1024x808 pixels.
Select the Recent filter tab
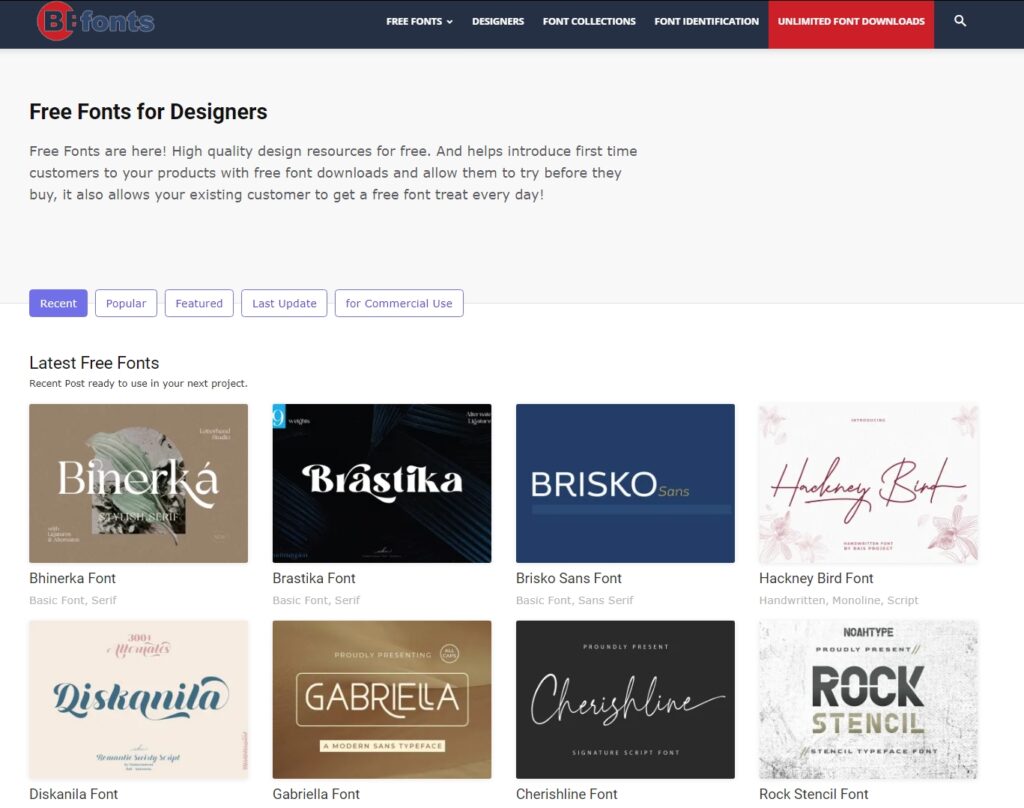click(x=58, y=303)
